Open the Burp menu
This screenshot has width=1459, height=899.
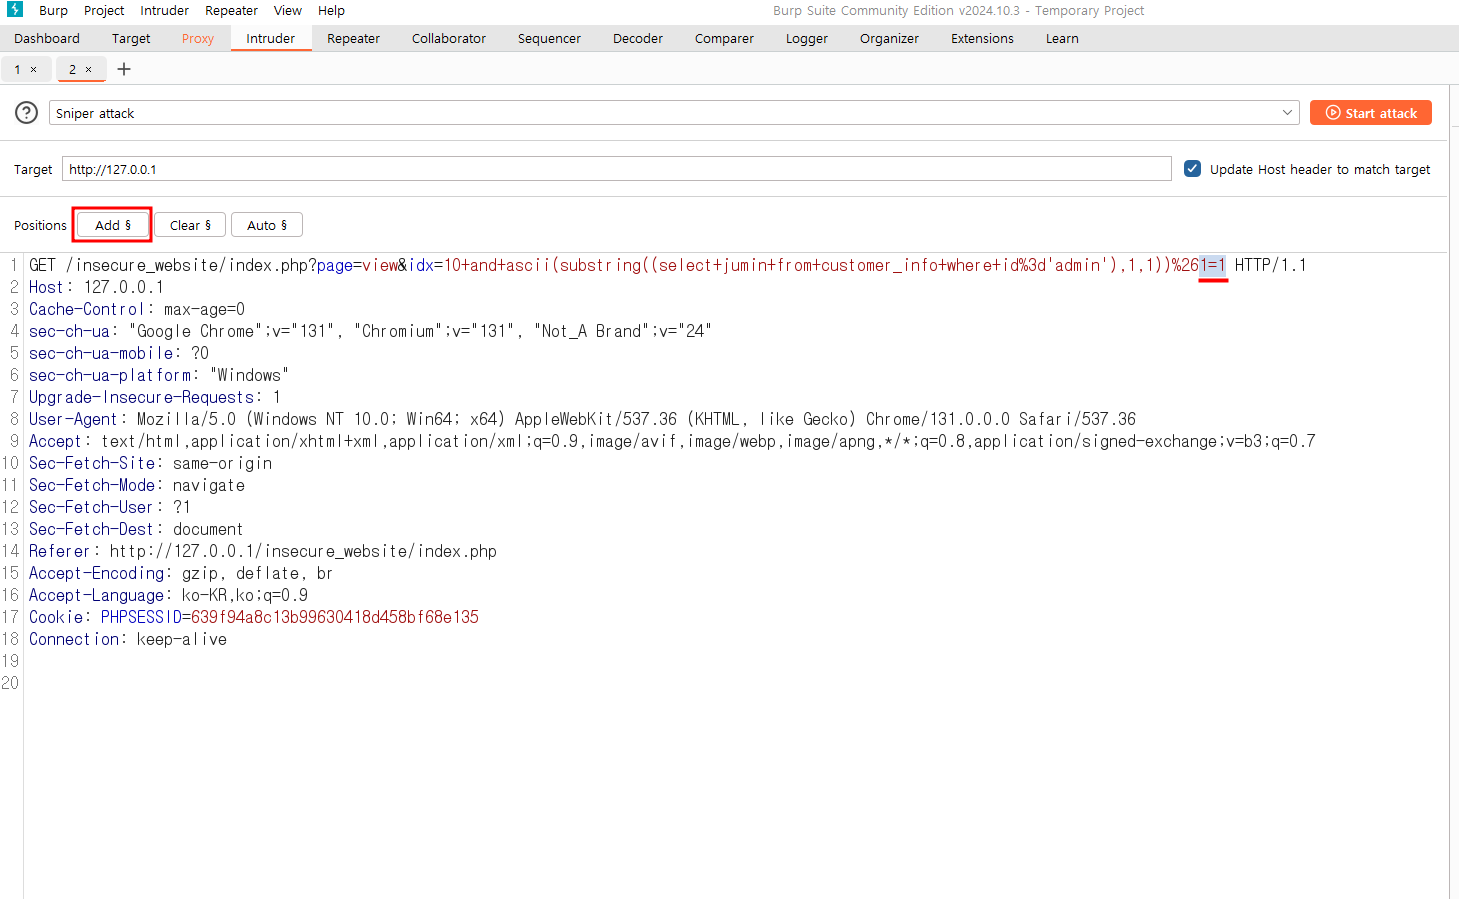click(54, 10)
